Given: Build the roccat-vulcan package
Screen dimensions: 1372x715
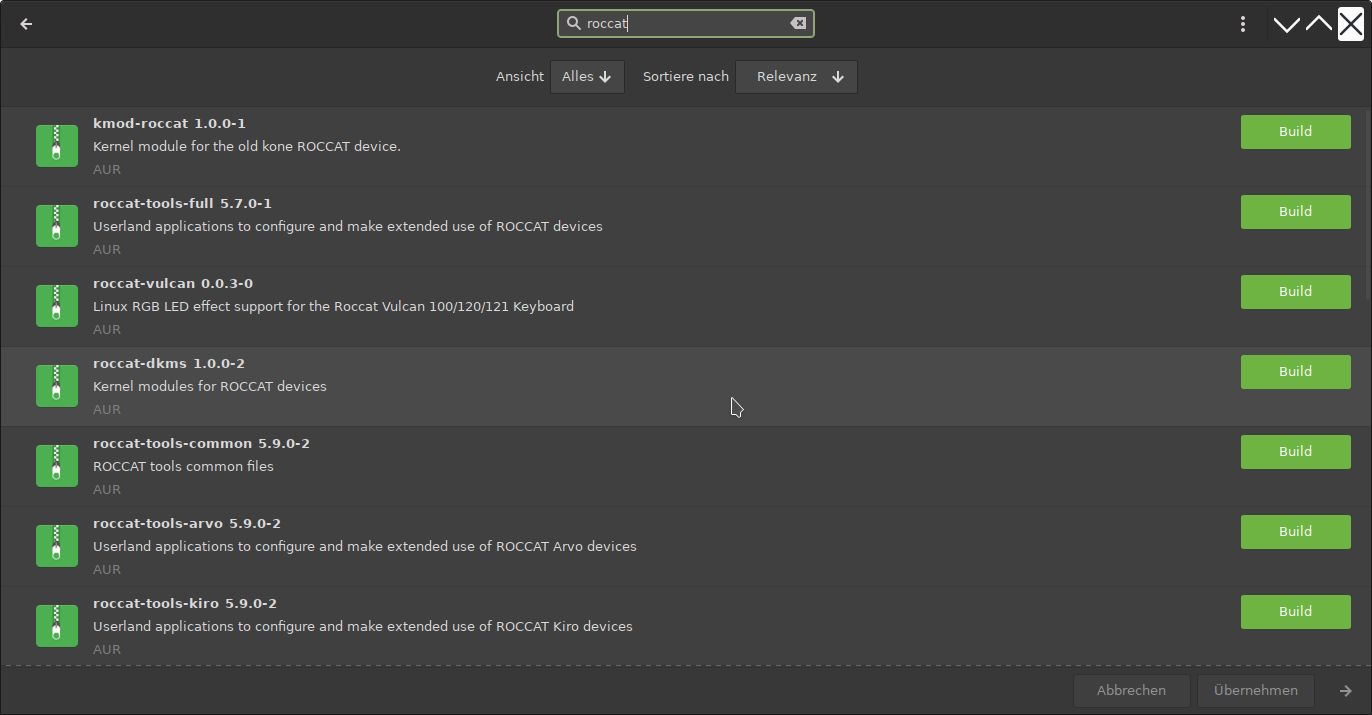Looking at the screenshot, I should (x=1295, y=292).
